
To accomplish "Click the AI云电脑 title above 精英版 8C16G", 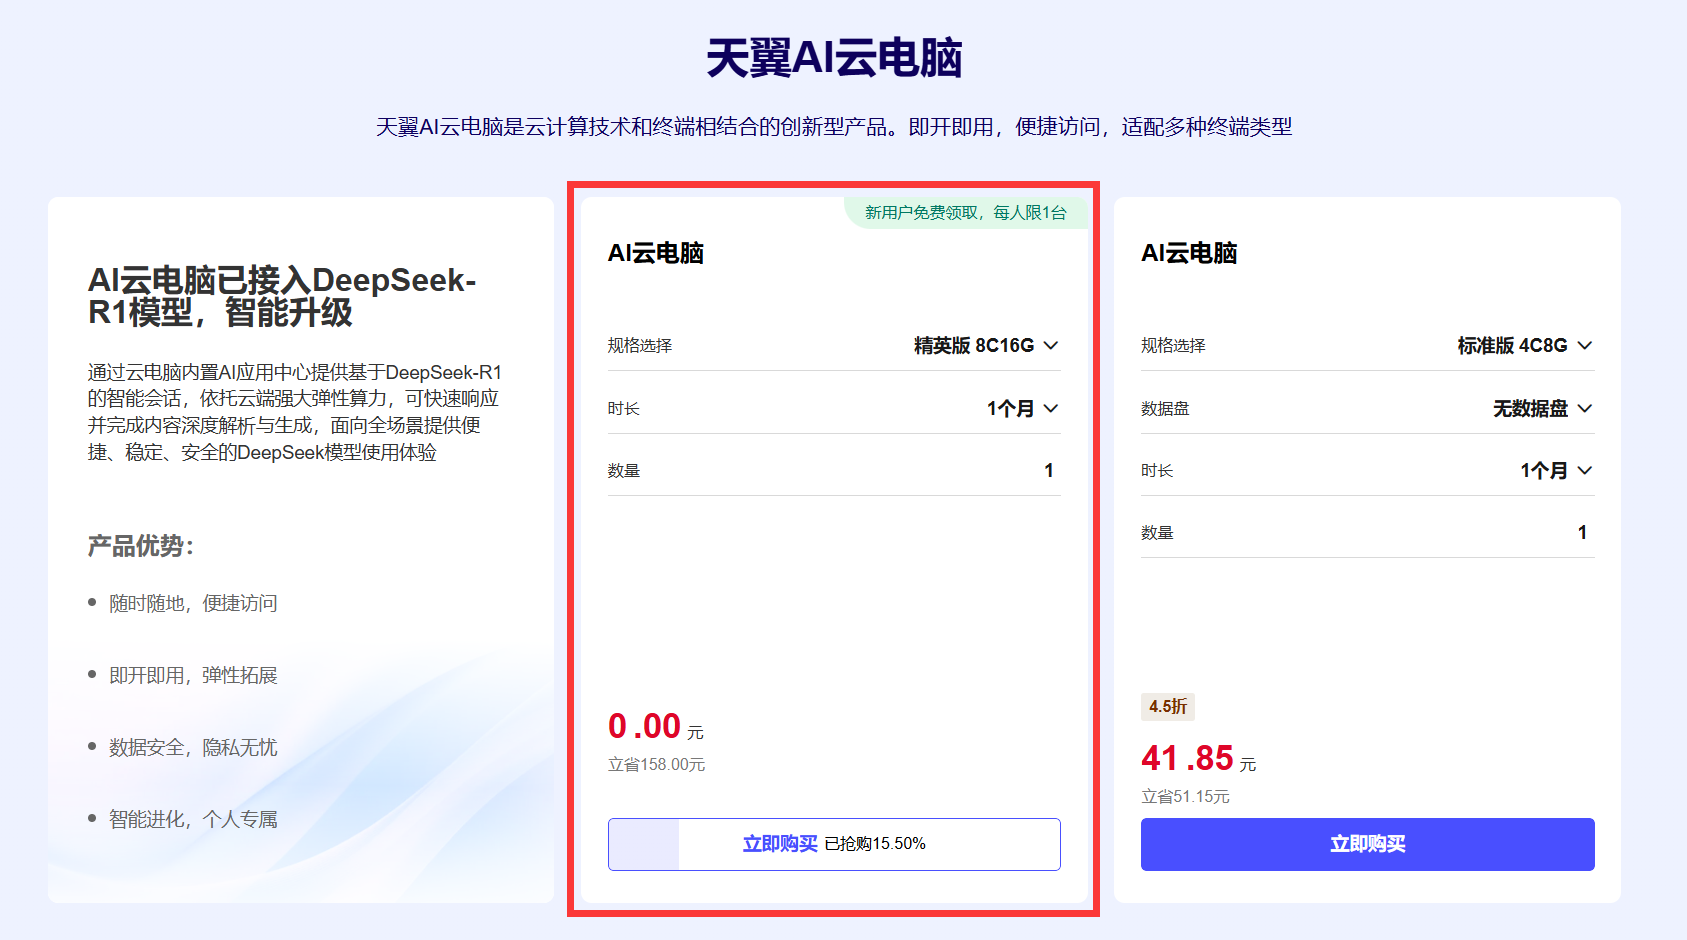I will tap(656, 253).
